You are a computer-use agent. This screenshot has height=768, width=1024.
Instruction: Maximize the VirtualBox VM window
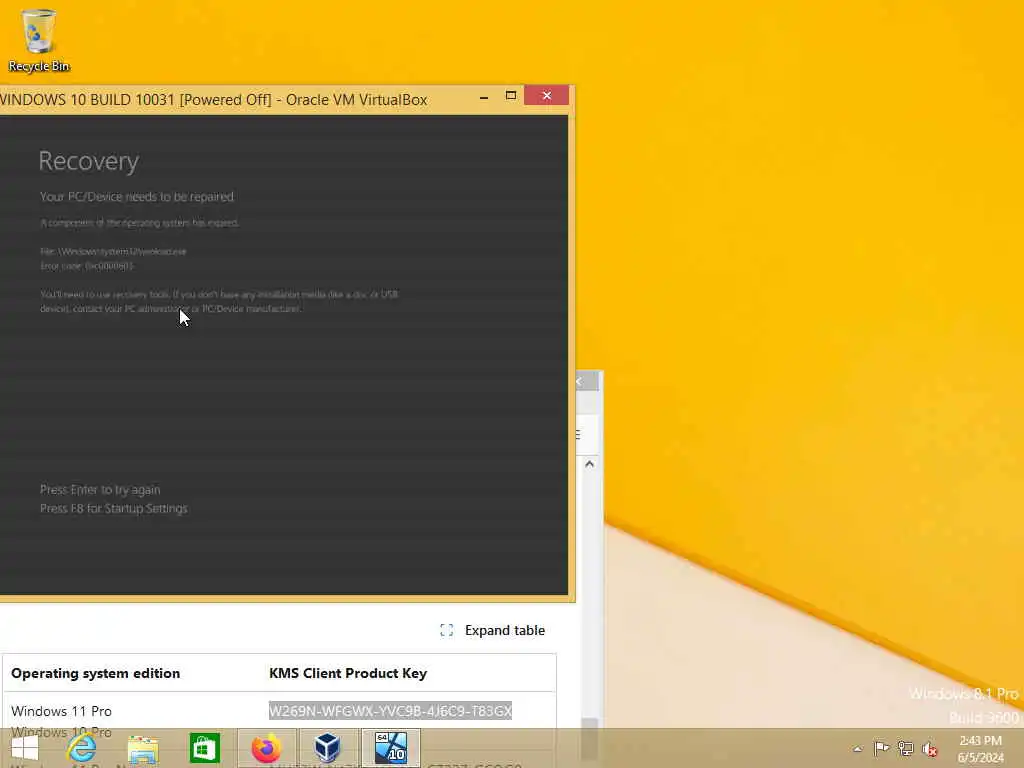(x=511, y=96)
